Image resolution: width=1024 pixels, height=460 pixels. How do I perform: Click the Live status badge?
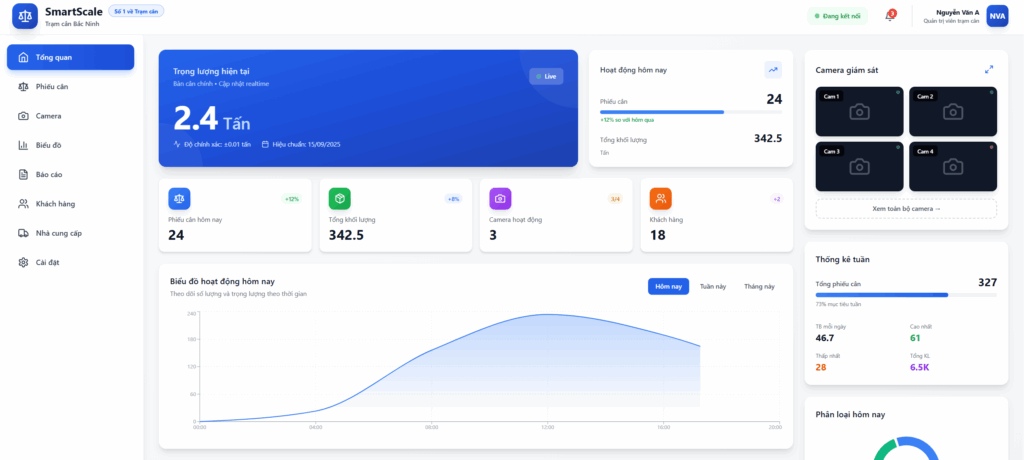tap(546, 76)
